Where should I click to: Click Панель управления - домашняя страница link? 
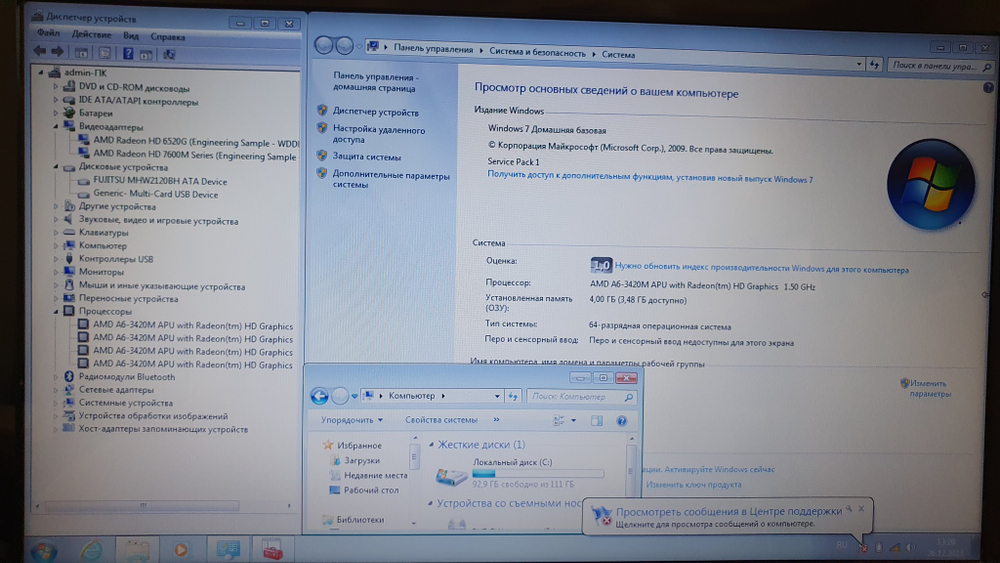coord(376,82)
